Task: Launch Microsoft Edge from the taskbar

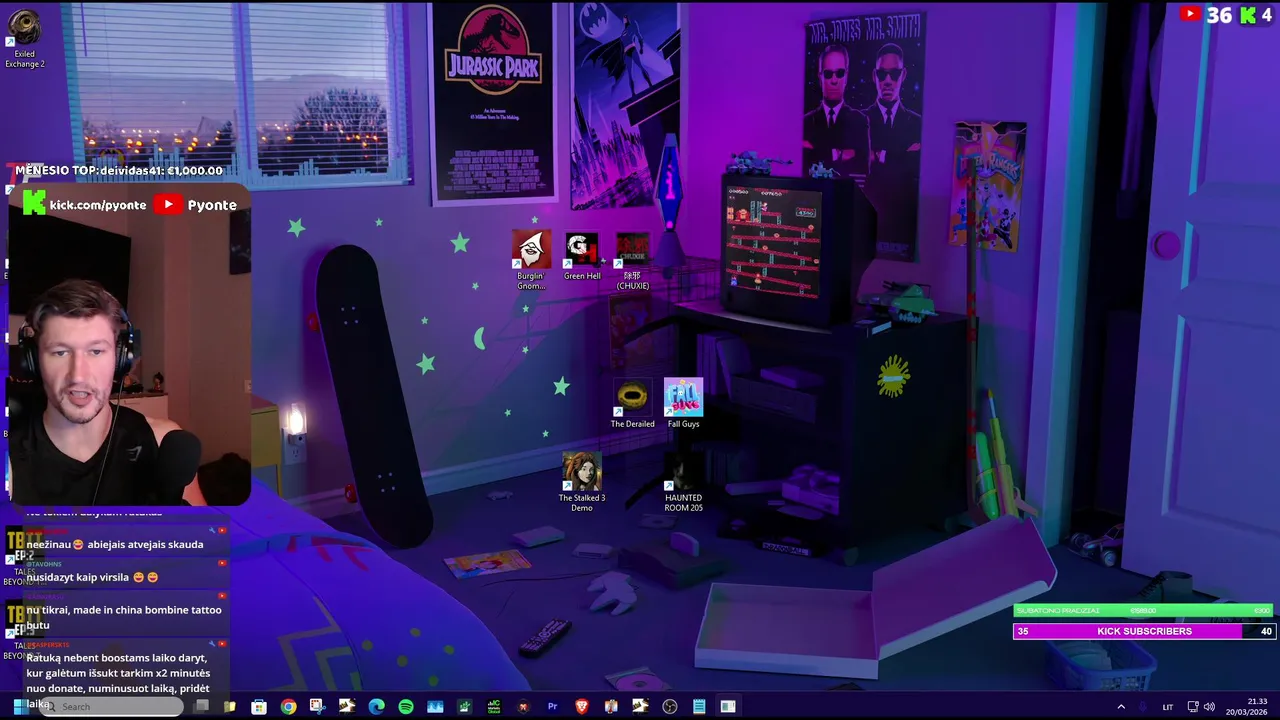Action: click(376, 706)
